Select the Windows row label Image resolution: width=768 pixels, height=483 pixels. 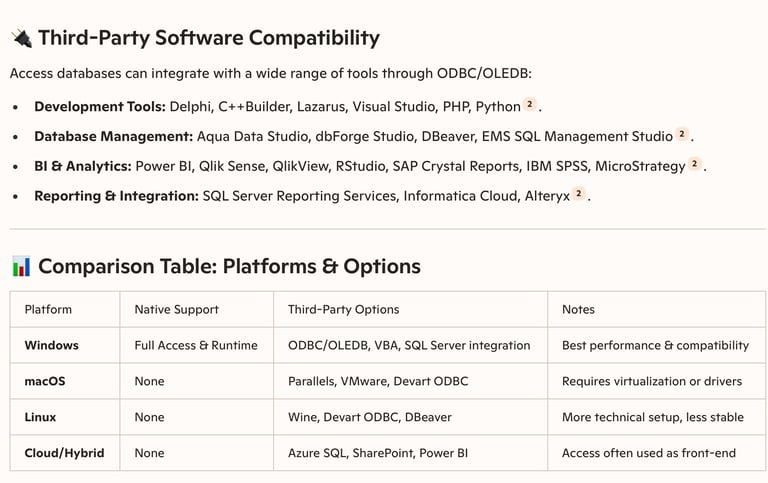pos(51,346)
